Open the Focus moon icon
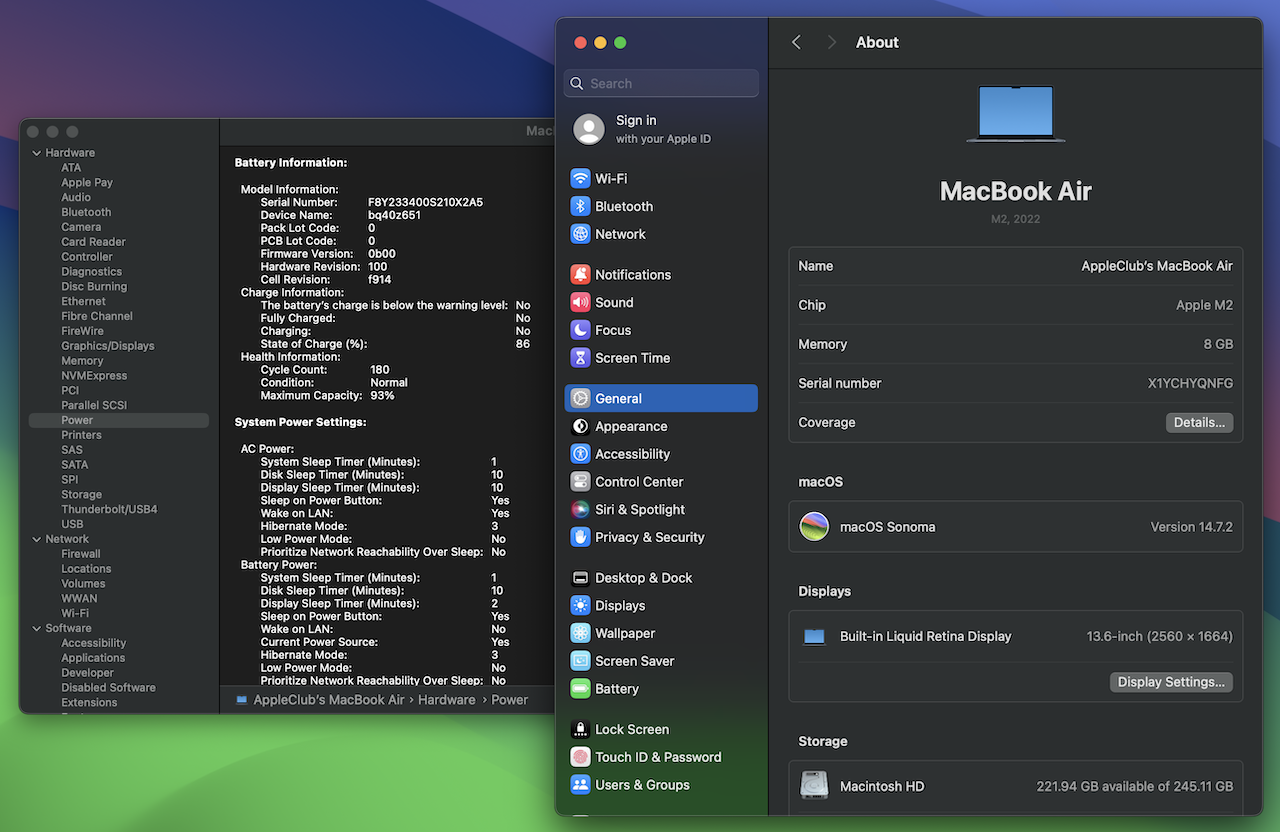 (580, 330)
